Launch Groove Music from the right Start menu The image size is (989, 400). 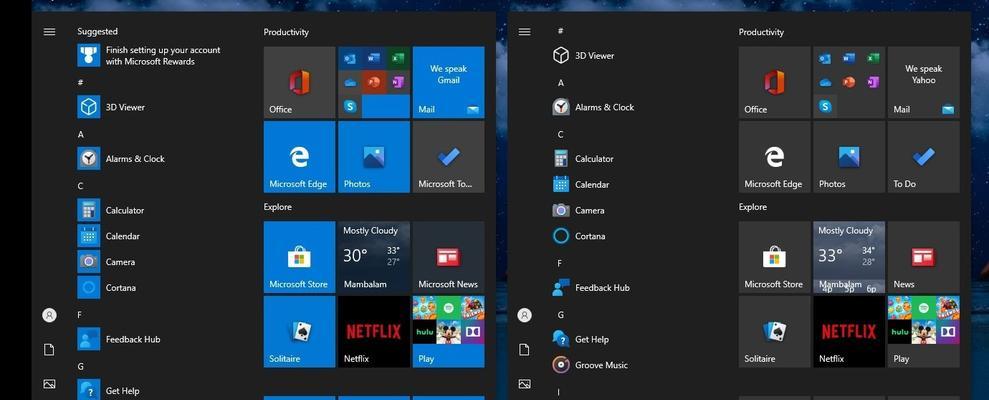[x=590, y=365]
